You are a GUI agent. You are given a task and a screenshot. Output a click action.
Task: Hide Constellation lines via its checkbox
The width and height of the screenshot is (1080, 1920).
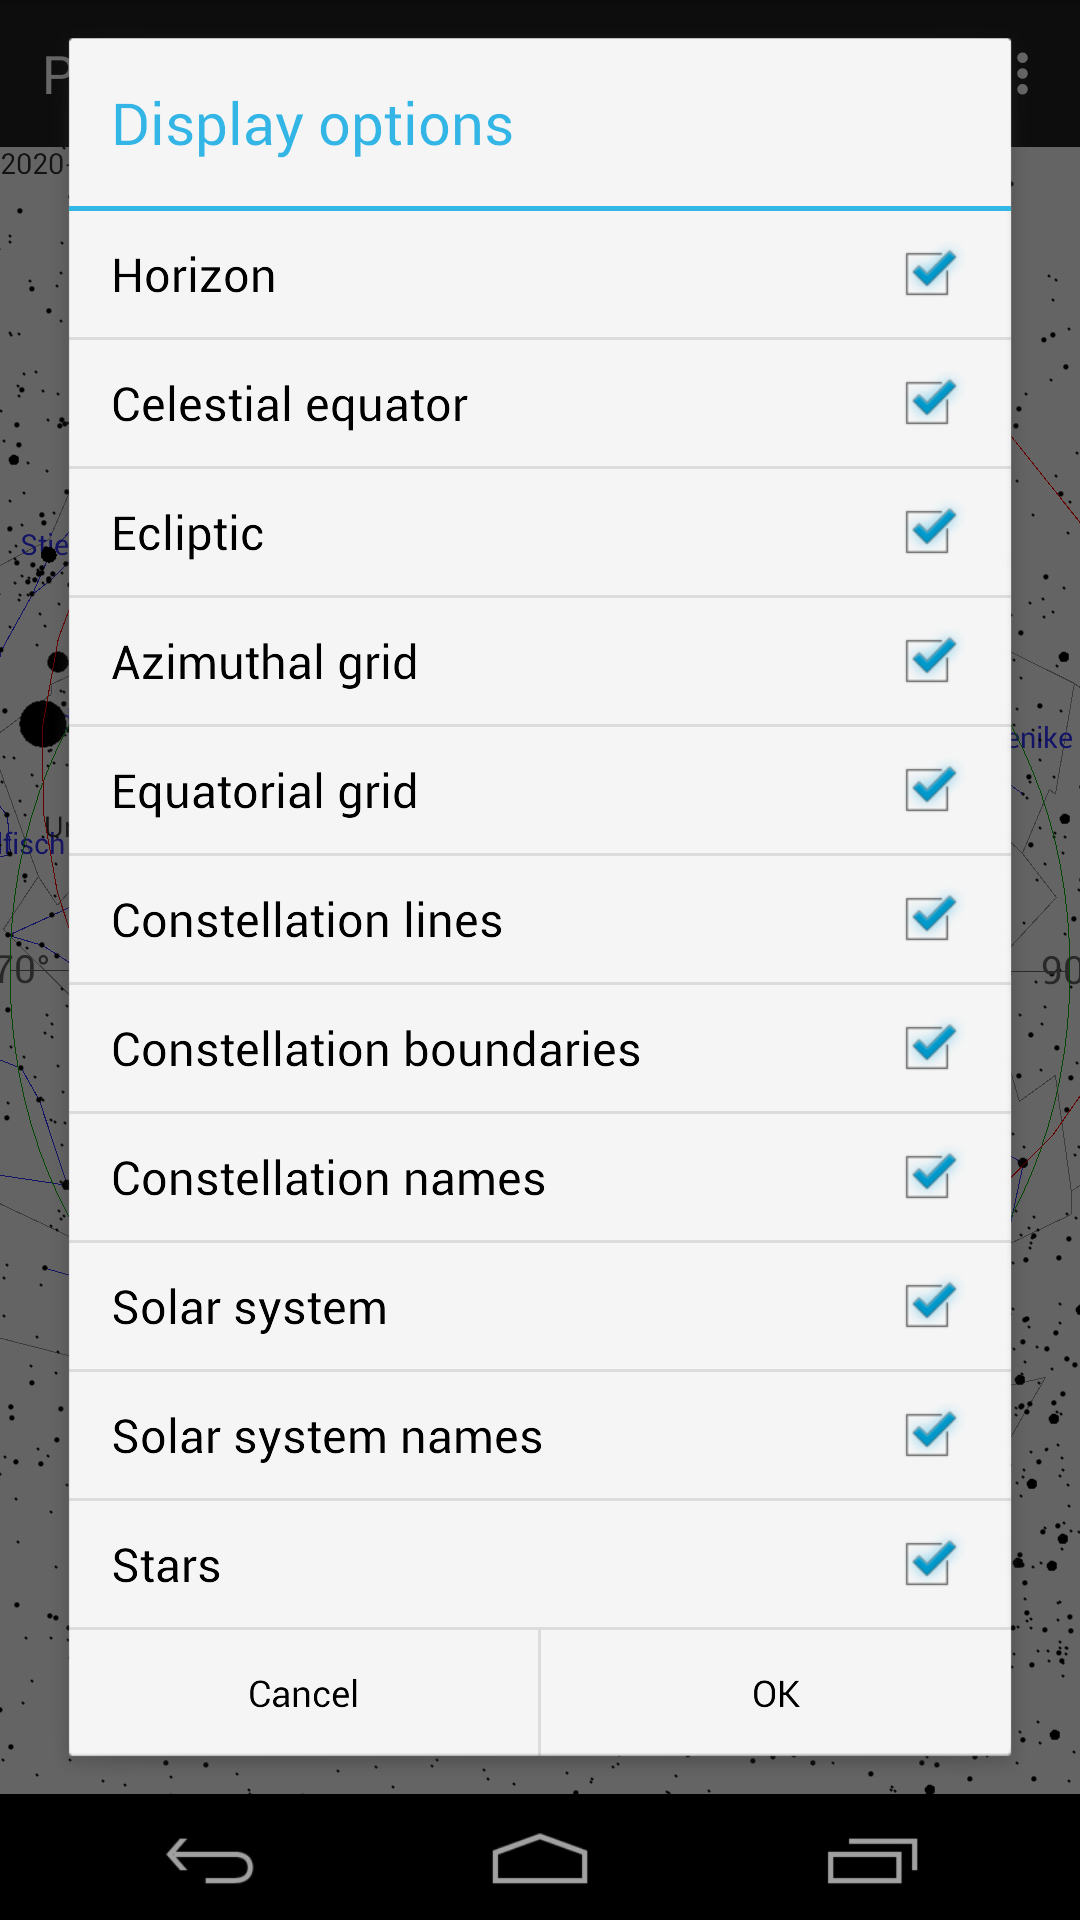[929, 919]
